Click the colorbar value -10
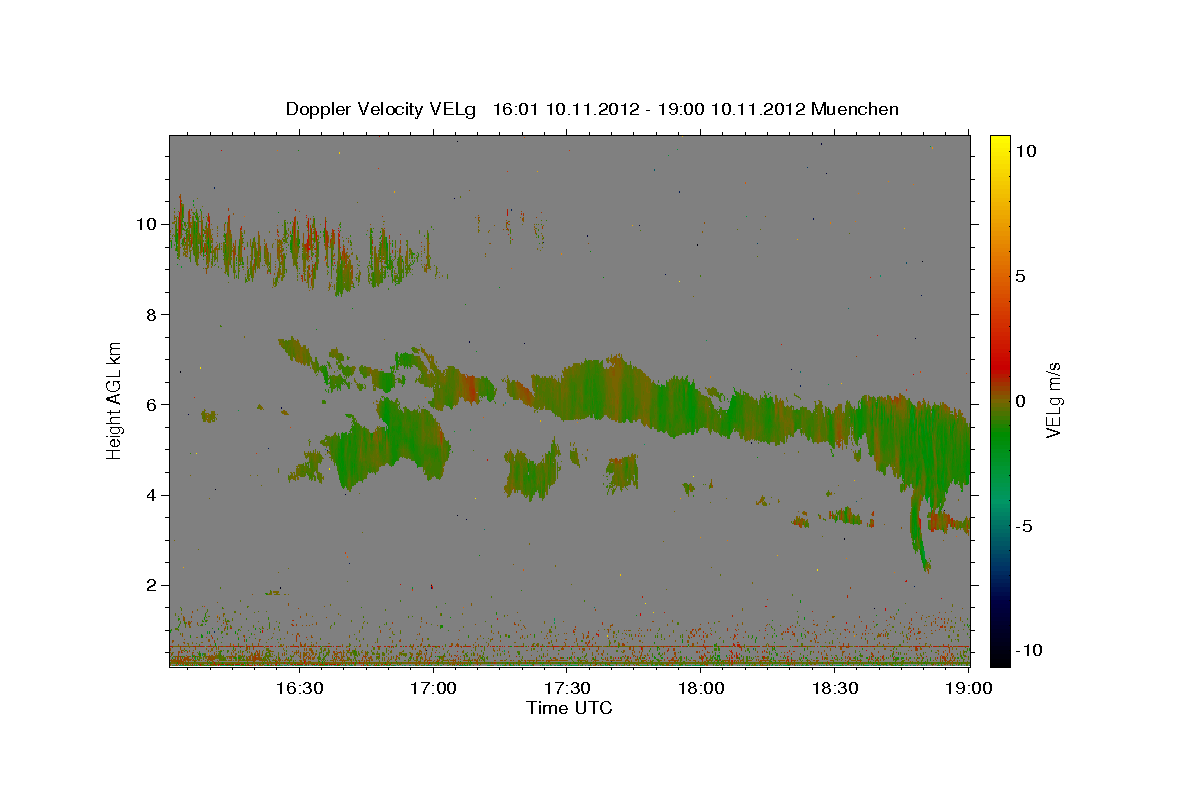Screen dimensions: 1200x800 1028,650
